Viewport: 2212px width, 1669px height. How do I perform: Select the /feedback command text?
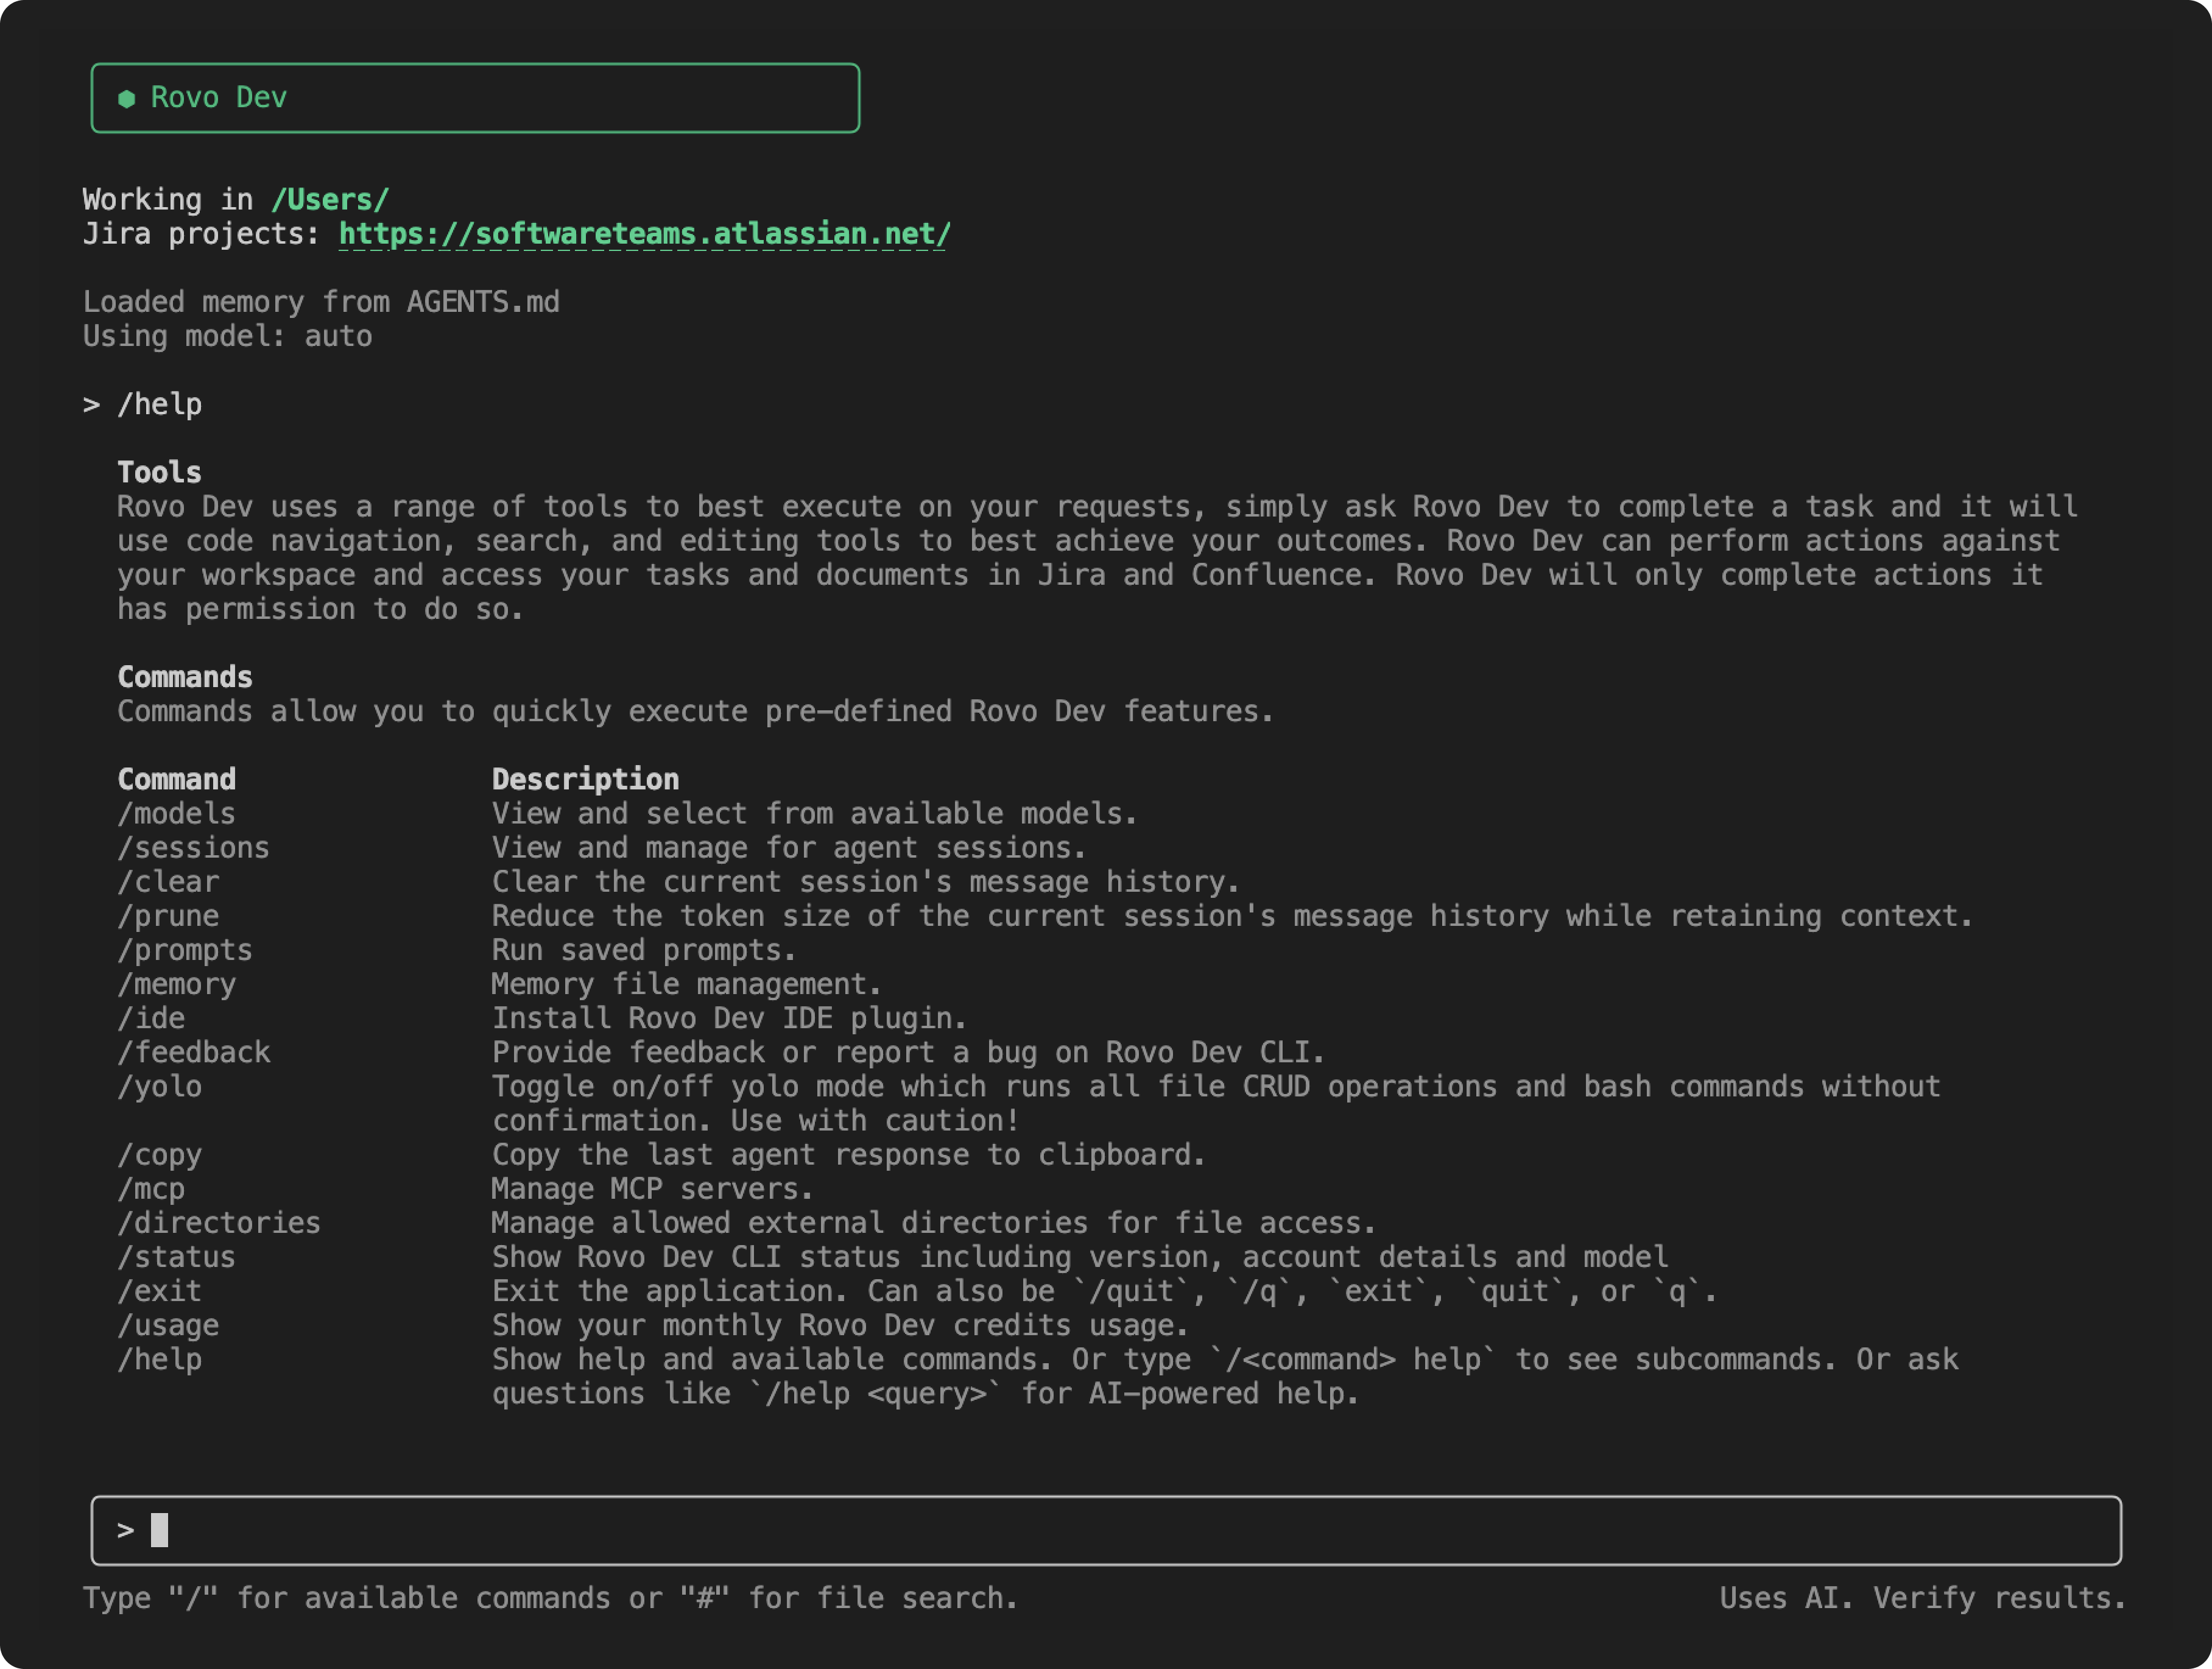pos(193,1052)
